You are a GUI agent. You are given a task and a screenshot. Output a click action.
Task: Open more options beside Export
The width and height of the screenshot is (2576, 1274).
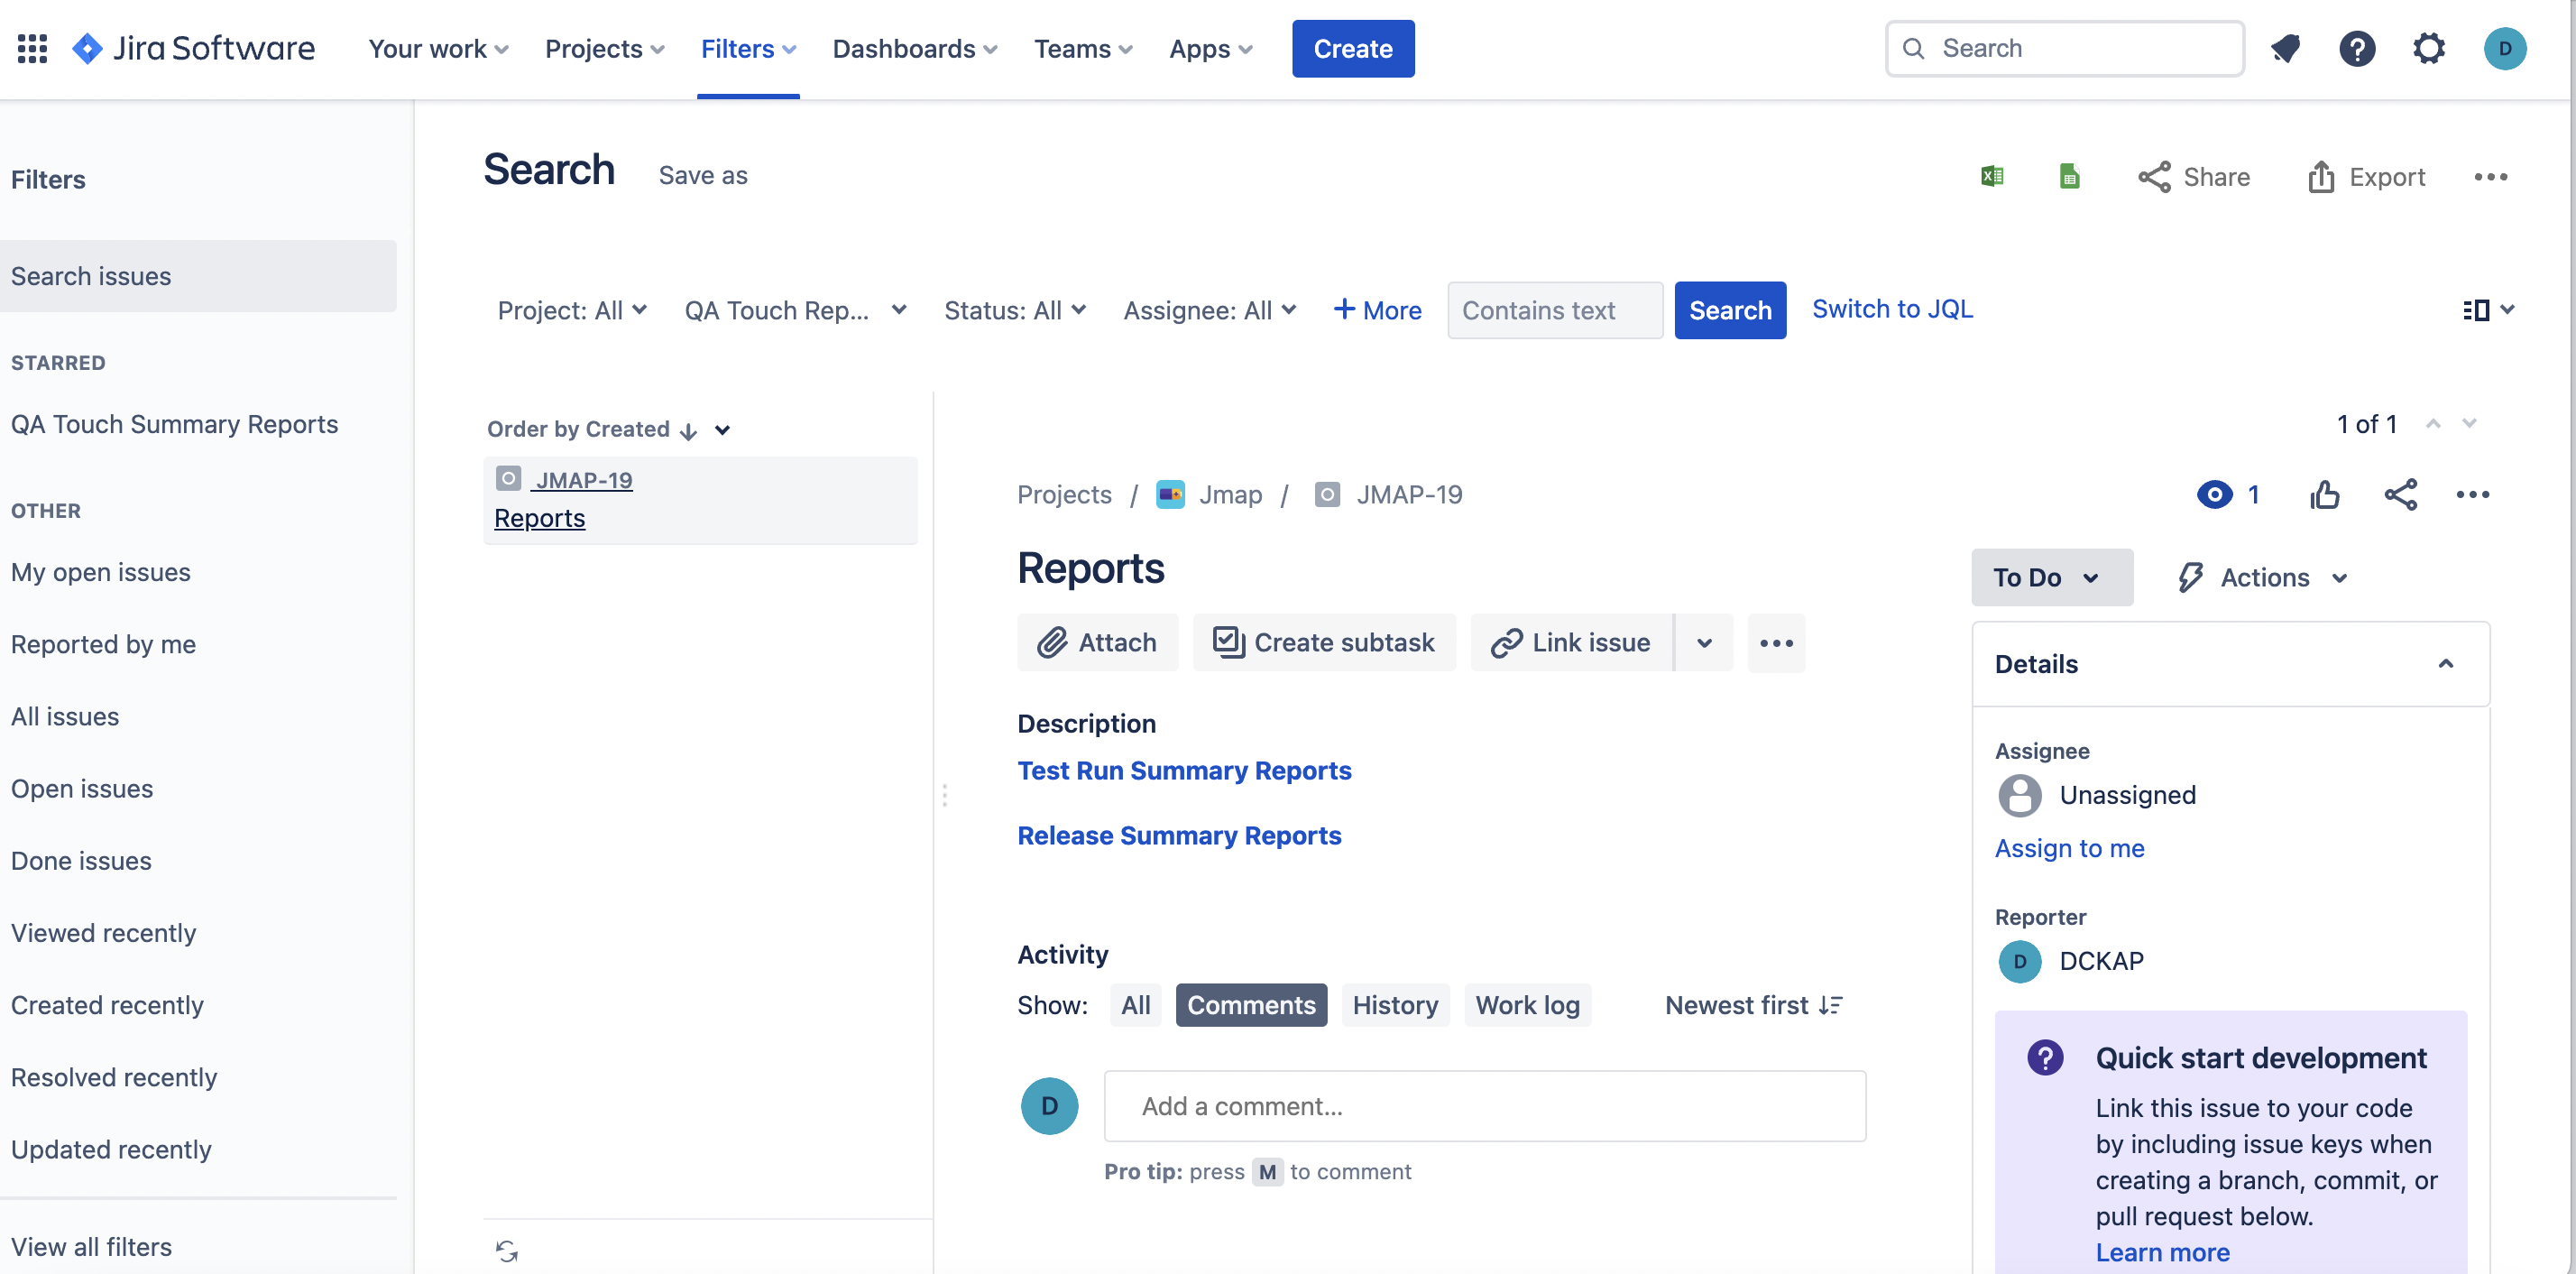coord(2491,177)
